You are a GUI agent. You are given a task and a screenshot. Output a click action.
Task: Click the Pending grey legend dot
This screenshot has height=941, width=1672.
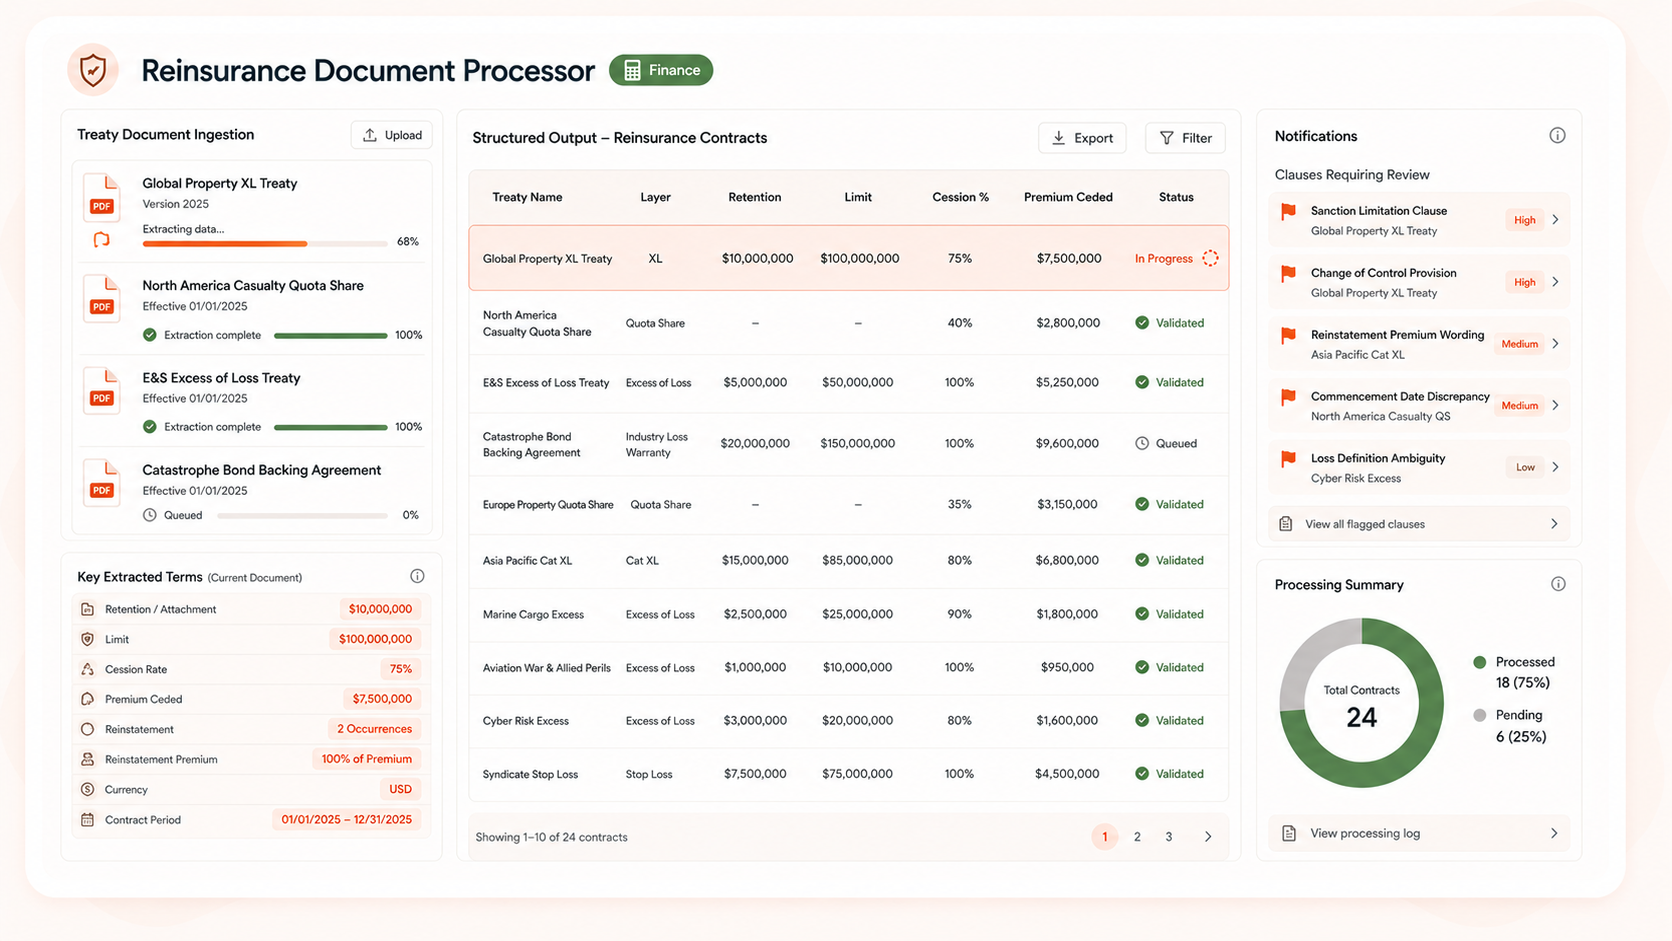(1480, 715)
